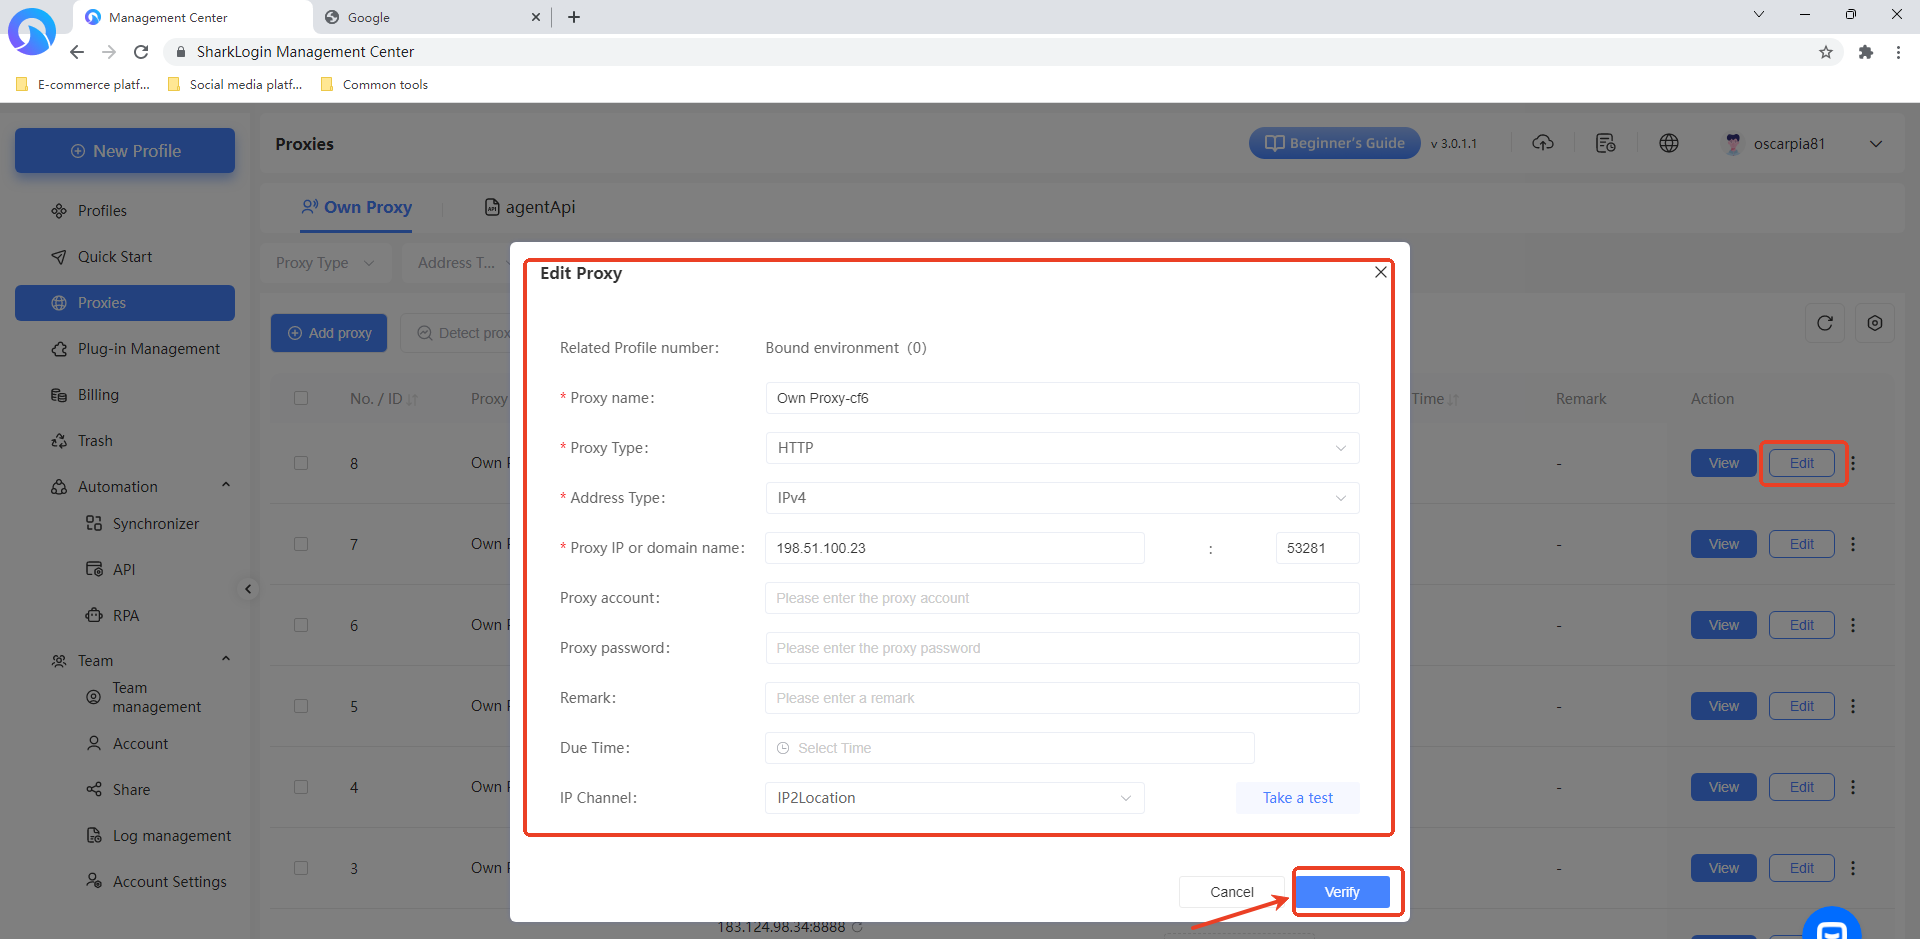The height and width of the screenshot is (939, 1920).
Task: Click the refresh proxy list icon
Action: [1824, 323]
